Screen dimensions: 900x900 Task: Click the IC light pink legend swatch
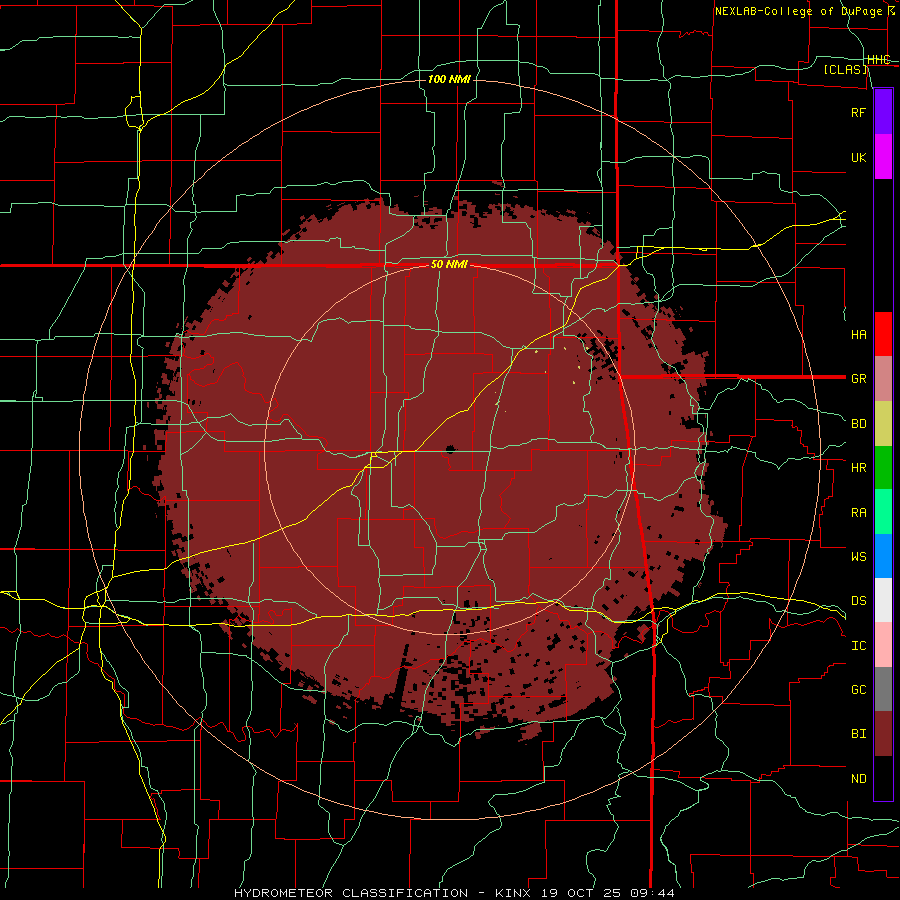(883, 645)
